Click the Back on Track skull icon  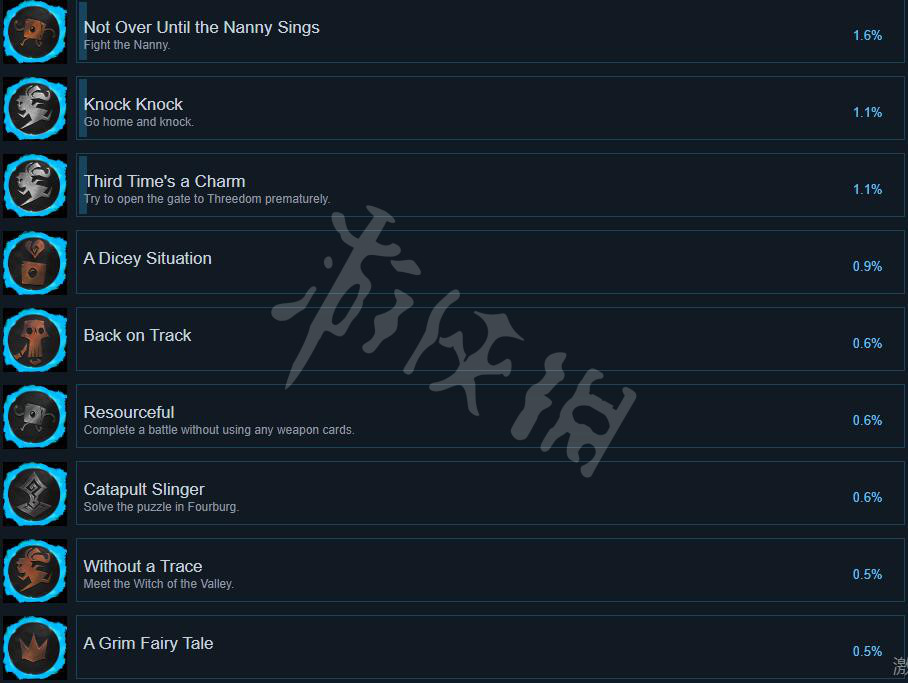[35, 340]
